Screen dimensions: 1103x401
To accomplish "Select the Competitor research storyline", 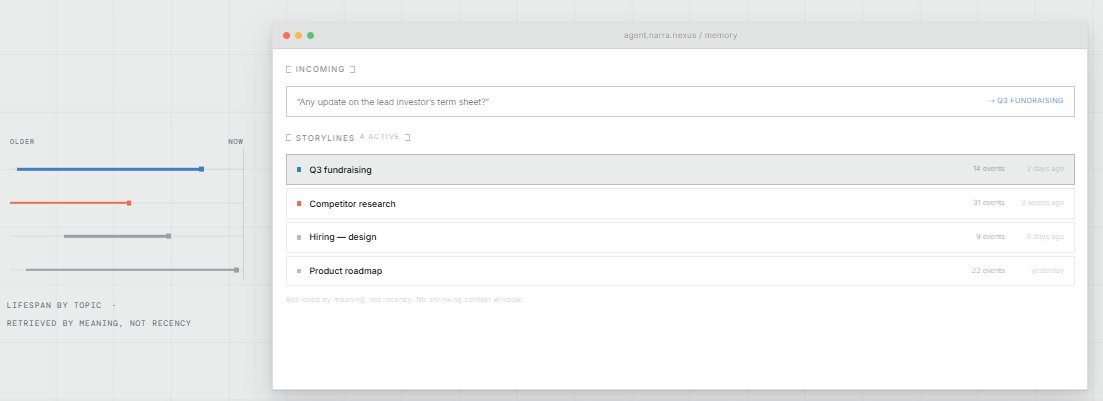I will pyautogui.click(x=680, y=203).
